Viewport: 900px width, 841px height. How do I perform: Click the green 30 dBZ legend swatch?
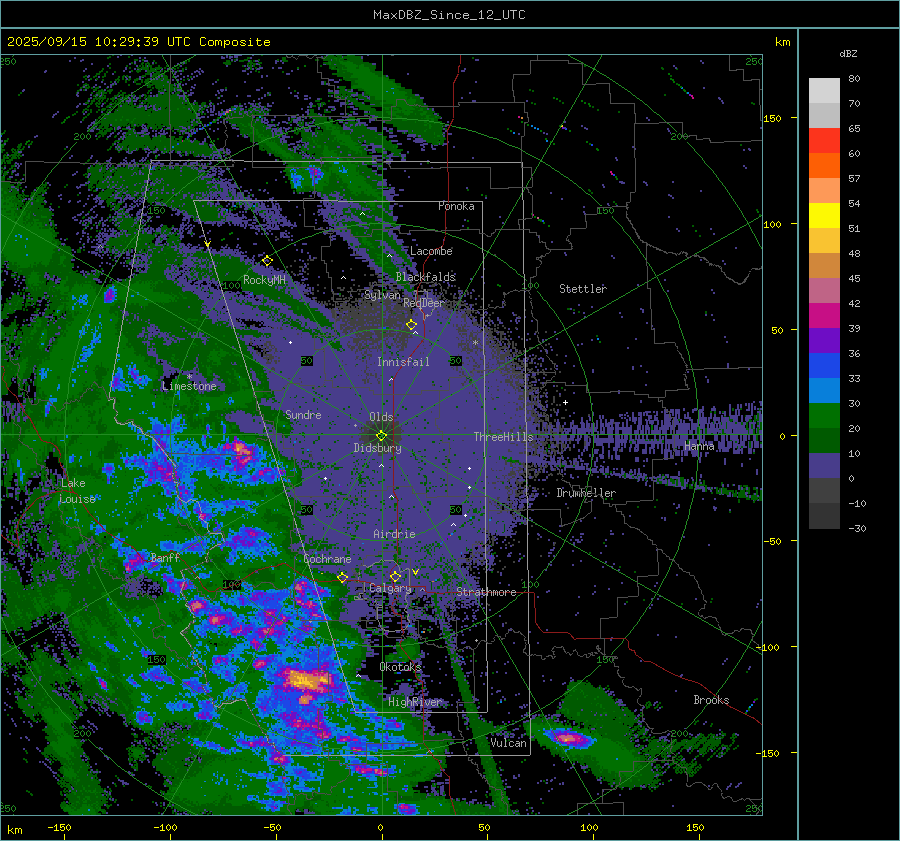point(824,415)
